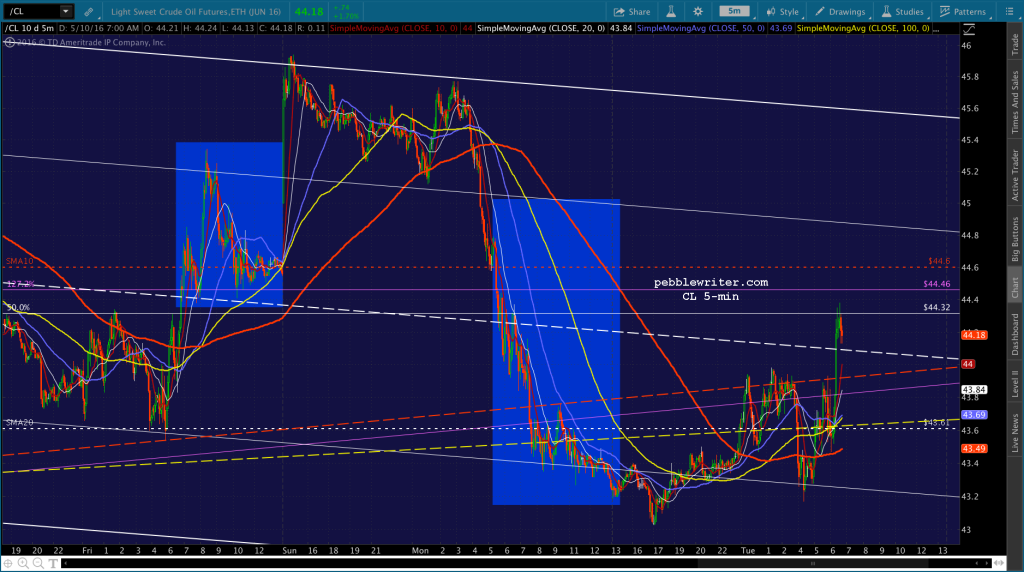Click the 44.18 last price in header
Image resolution: width=1024 pixels, height=572 pixels.
(309, 12)
